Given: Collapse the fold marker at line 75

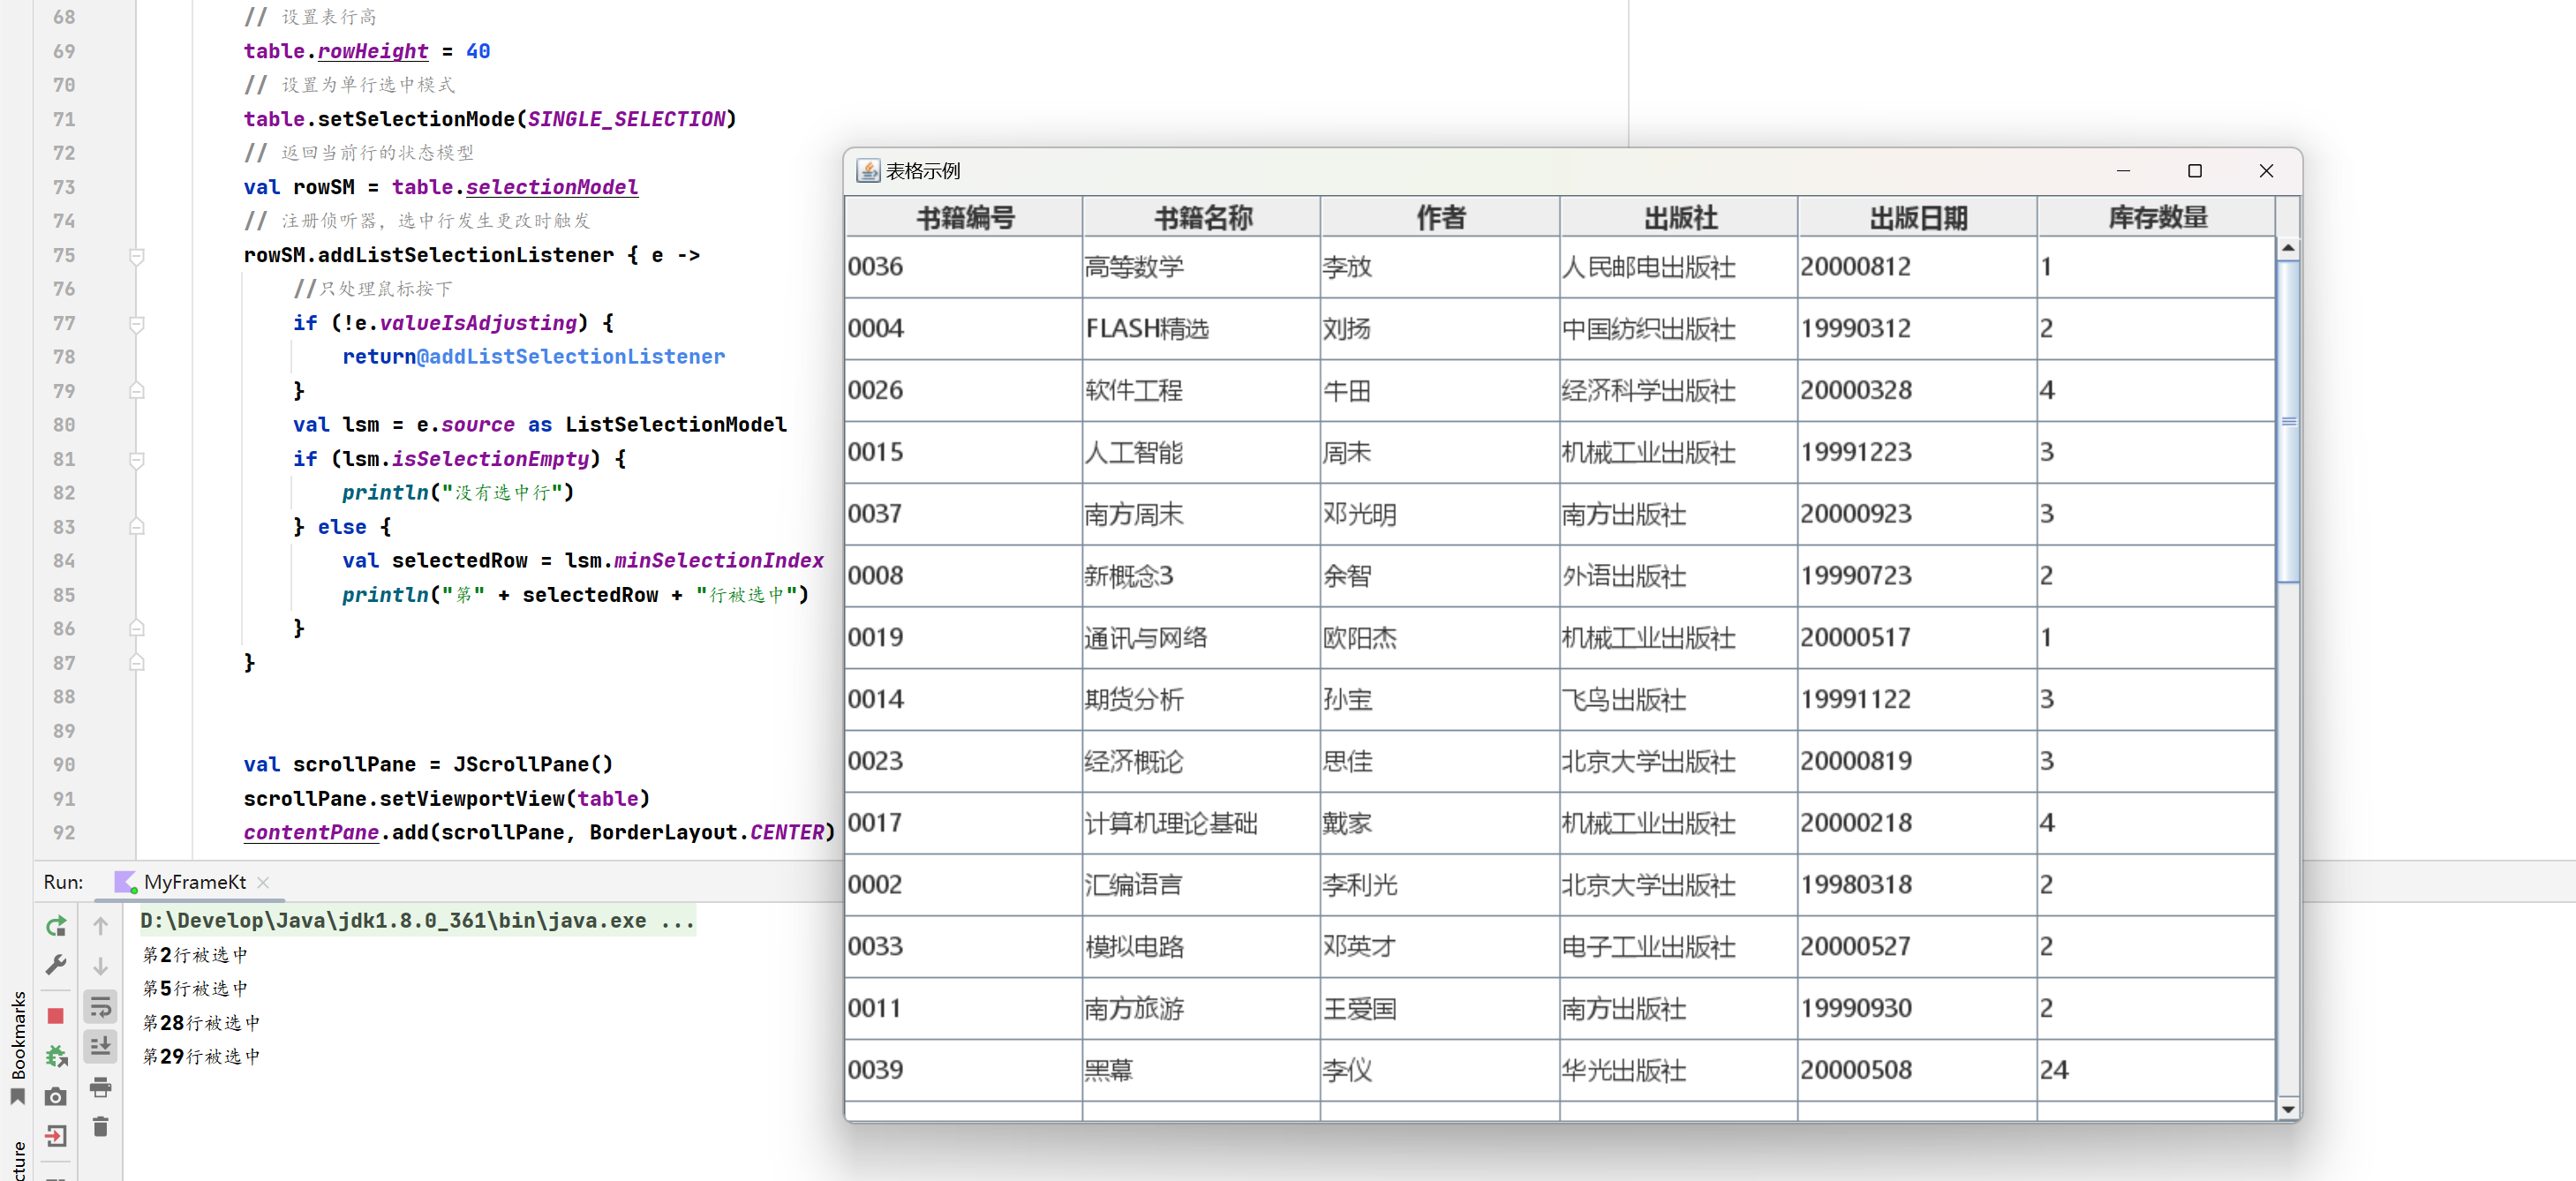Looking at the screenshot, I should click(x=137, y=256).
